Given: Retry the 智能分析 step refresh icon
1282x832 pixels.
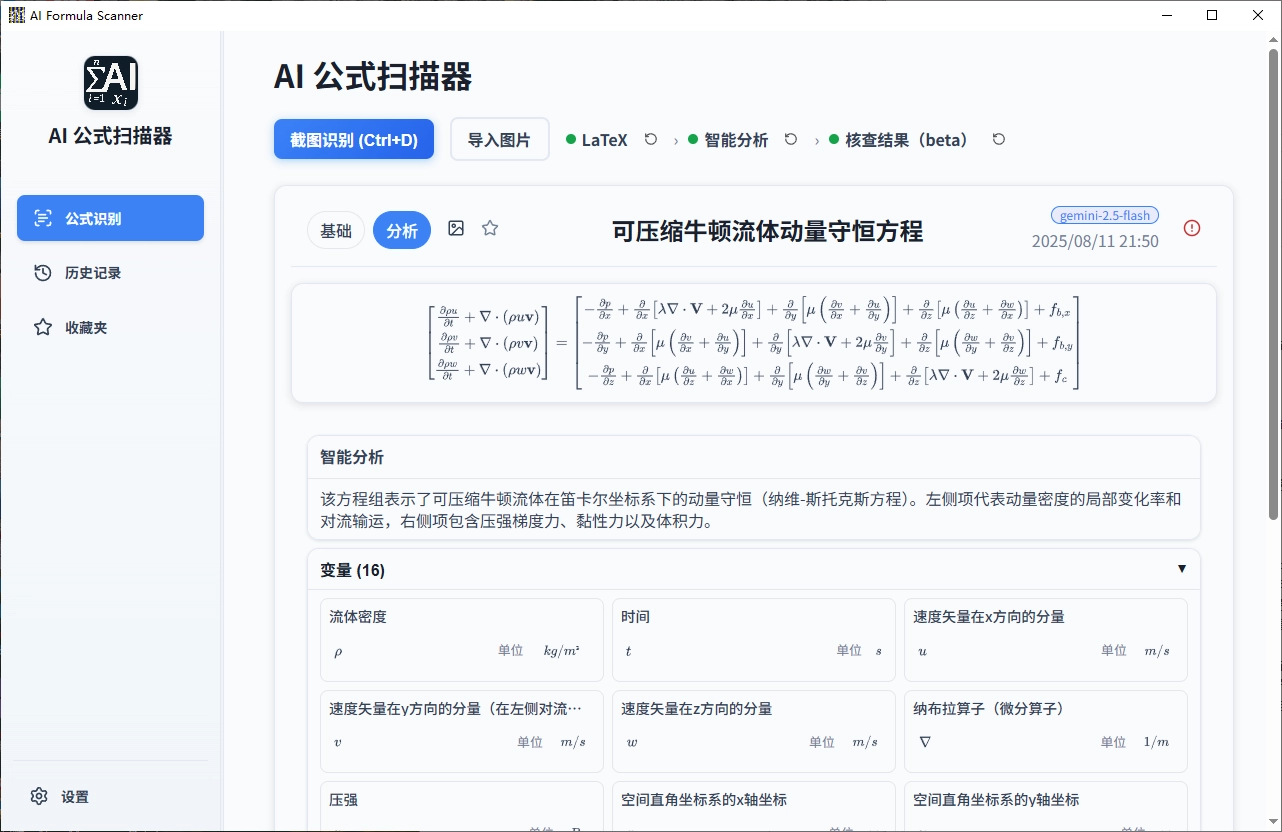Looking at the screenshot, I should click(791, 140).
